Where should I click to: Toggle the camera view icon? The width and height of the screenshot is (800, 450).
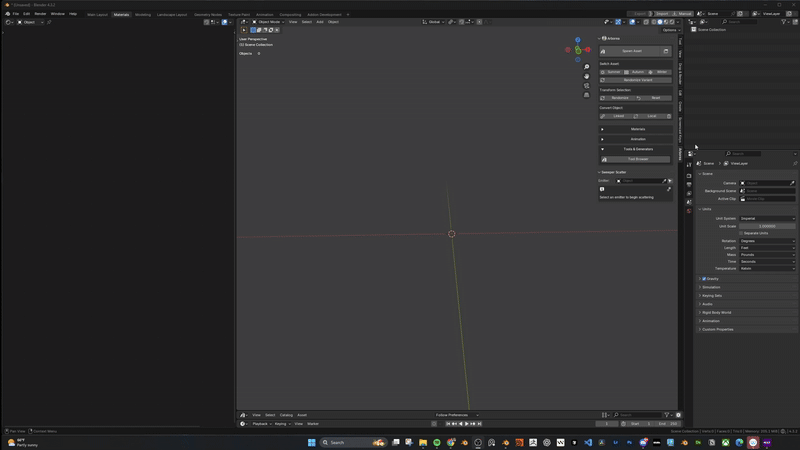586,86
